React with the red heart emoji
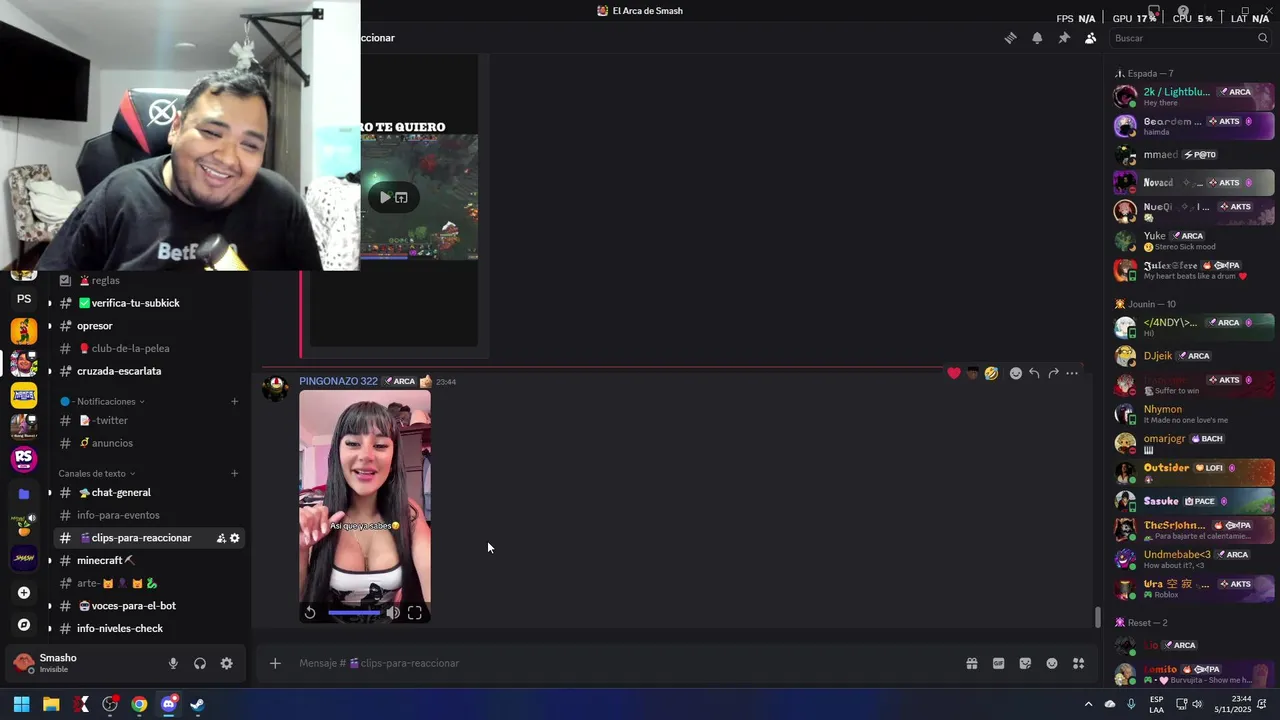Viewport: 1280px width, 720px height. pos(954,373)
